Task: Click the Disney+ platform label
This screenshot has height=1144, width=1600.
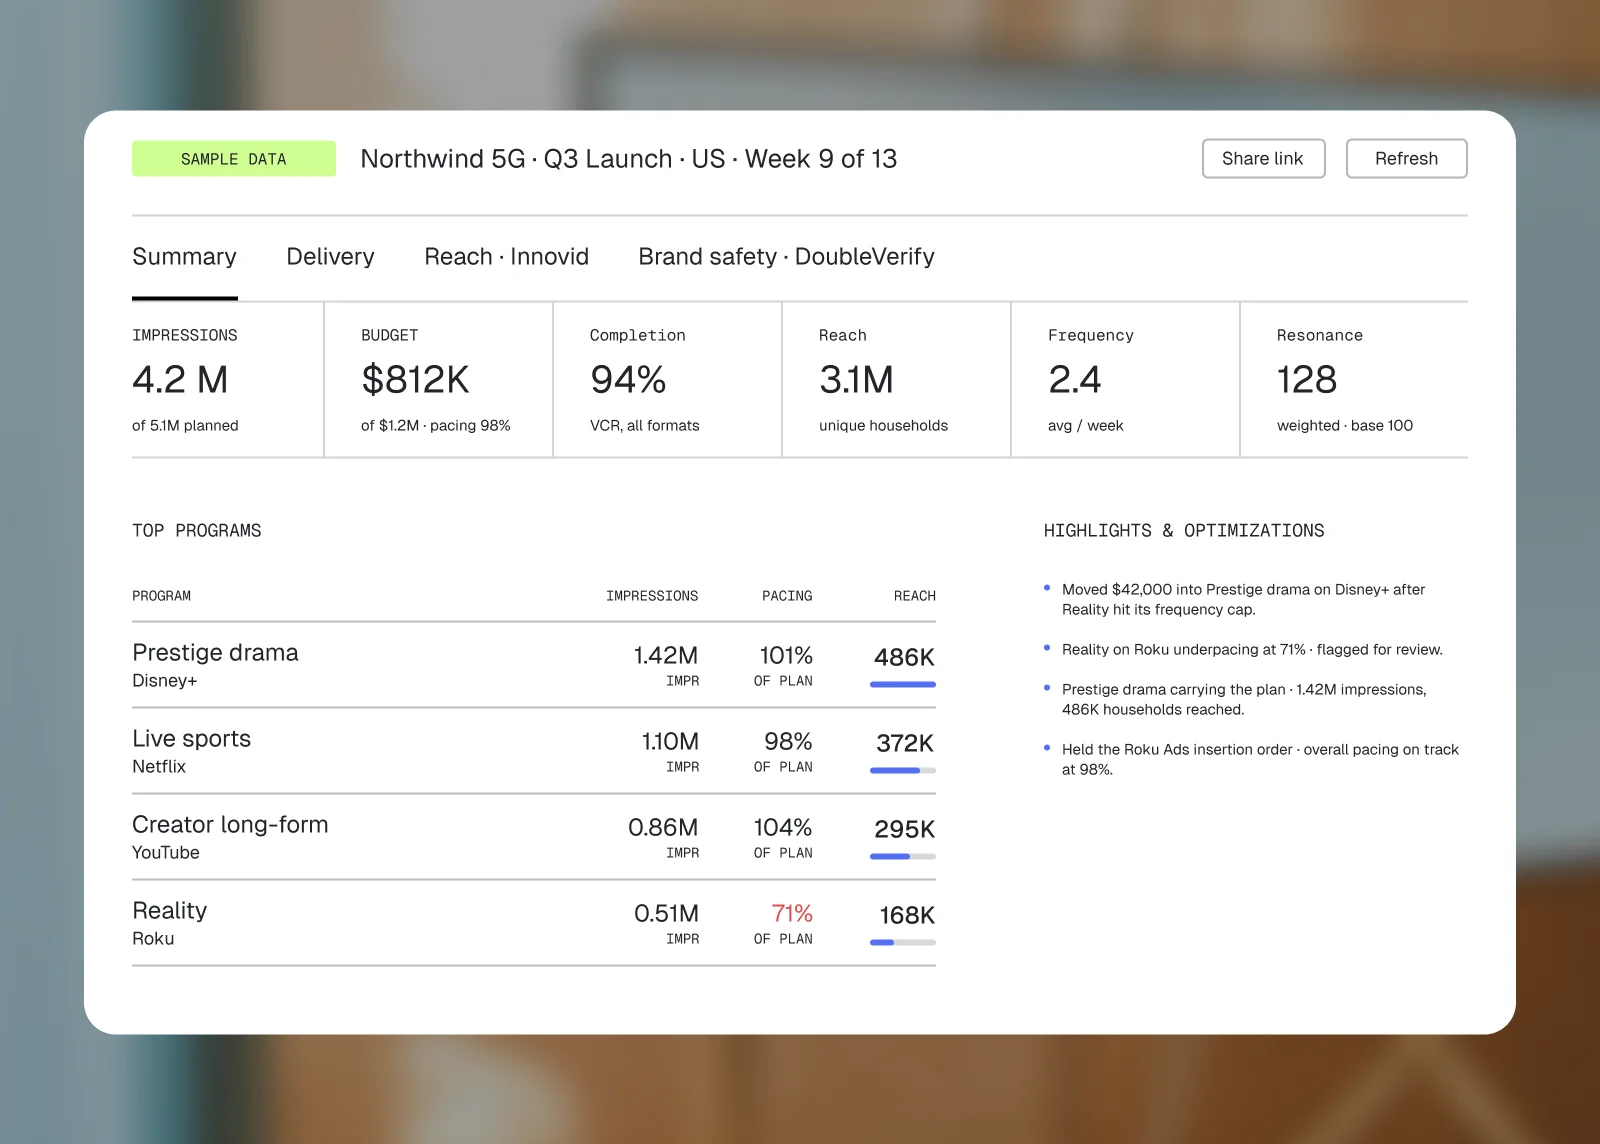Action: (164, 681)
